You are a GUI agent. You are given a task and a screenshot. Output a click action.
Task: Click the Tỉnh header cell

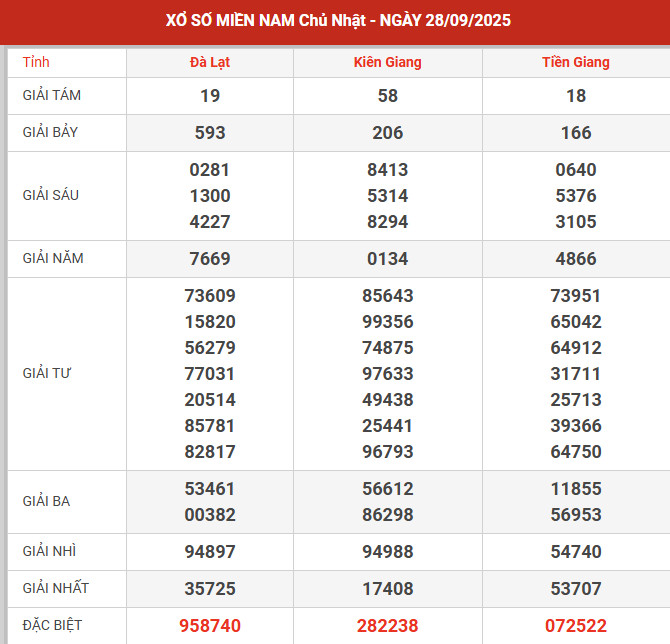(x=36, y=62)
